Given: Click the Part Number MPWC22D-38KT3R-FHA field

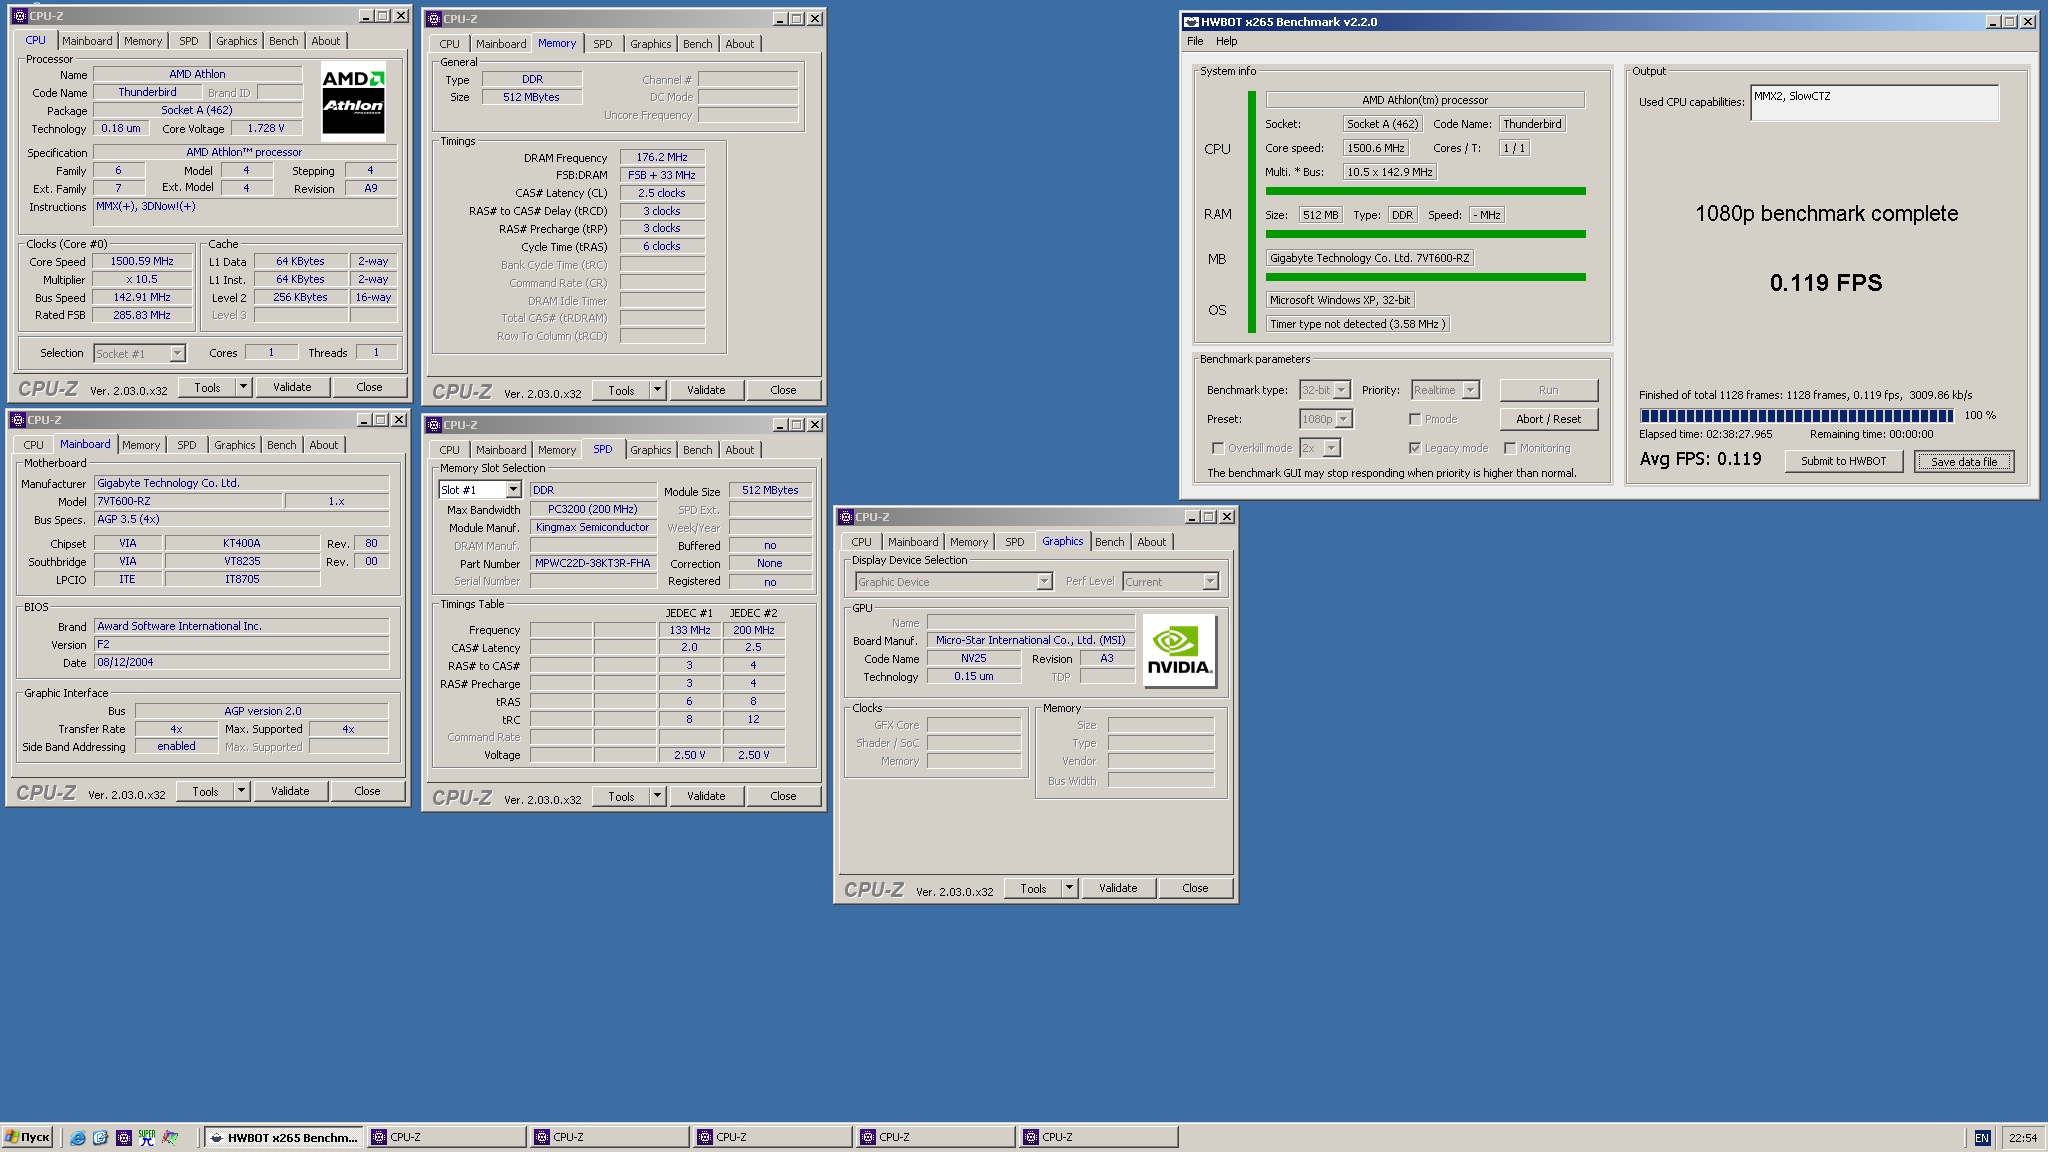Looking at the screenshot, I should (593, 563).
